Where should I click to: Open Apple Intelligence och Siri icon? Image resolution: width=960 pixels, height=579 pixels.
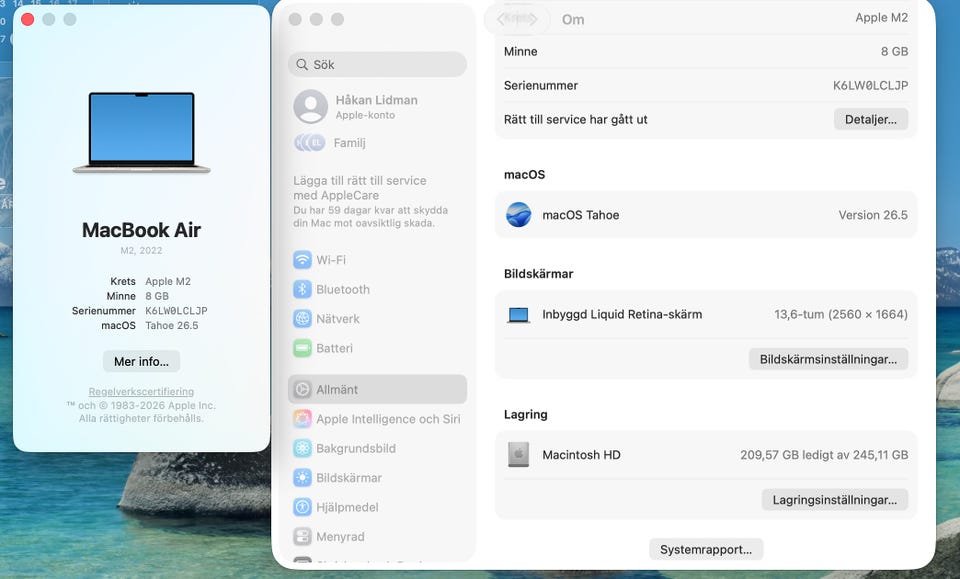coord(302,419)
